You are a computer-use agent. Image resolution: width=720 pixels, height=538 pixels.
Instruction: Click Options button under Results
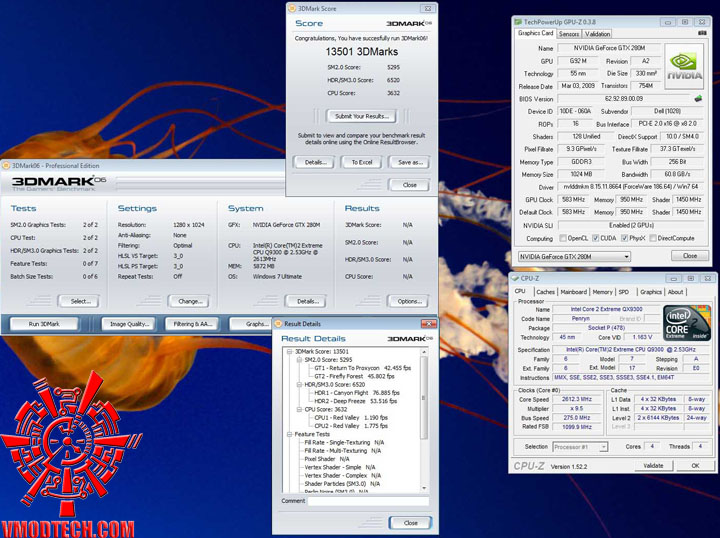coord(410,302)
